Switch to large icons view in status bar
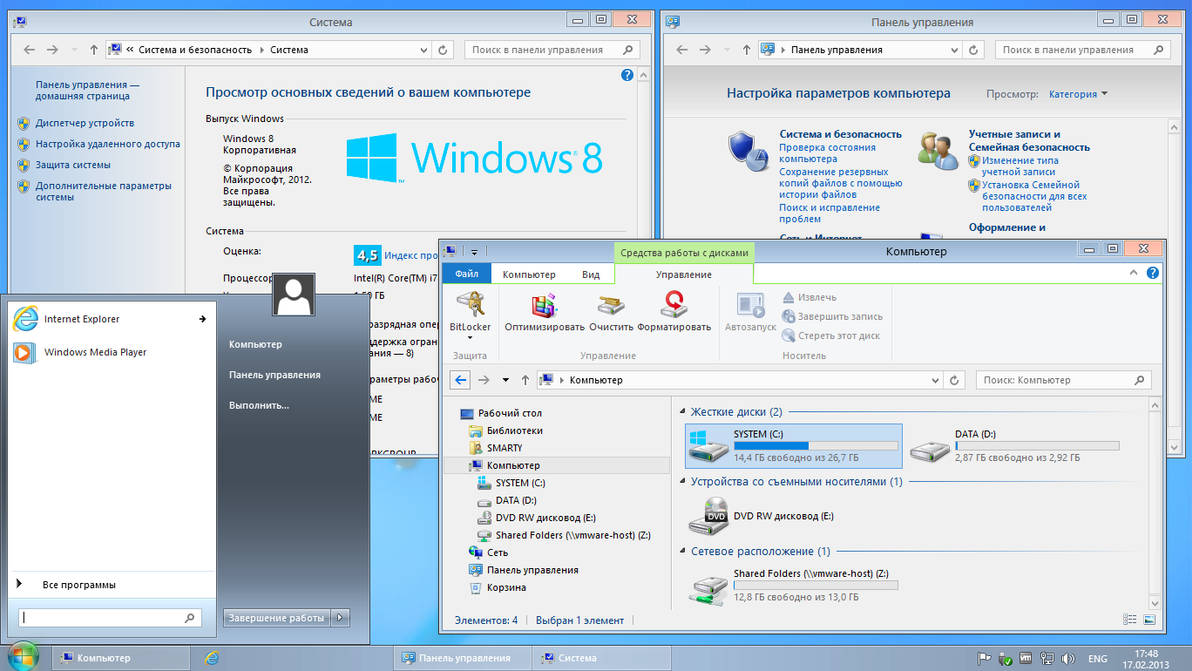Screen dimensions: 1192x671 (x=1149, y=620)
